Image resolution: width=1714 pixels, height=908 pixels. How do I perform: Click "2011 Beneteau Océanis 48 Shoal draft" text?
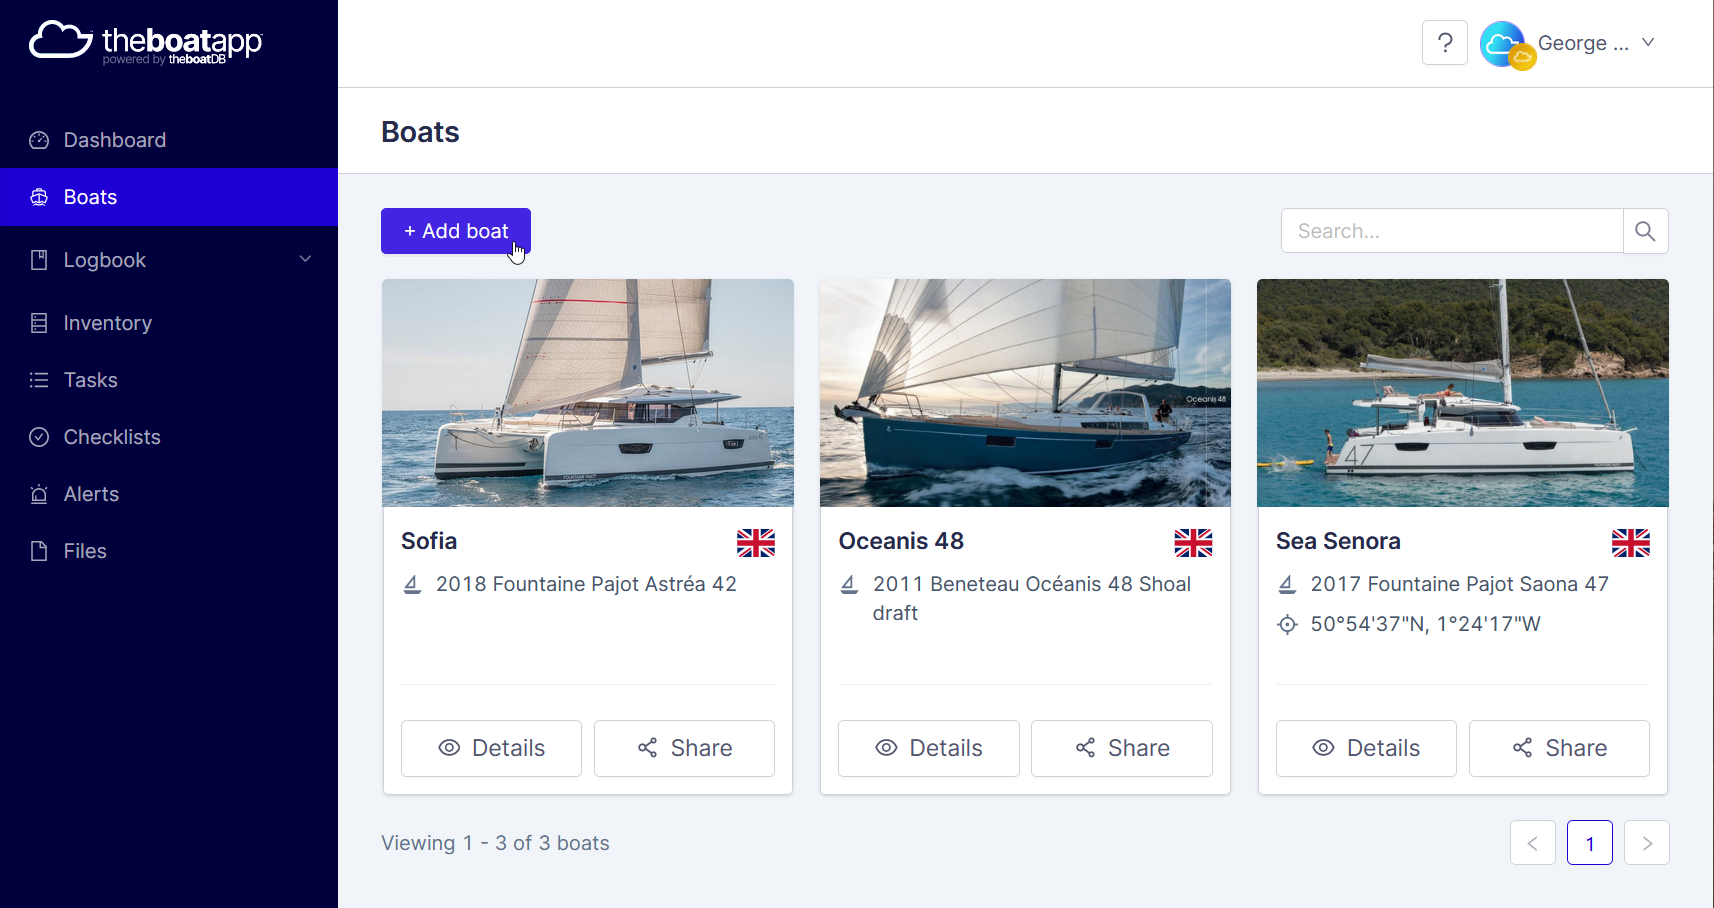coord(1032,598)
